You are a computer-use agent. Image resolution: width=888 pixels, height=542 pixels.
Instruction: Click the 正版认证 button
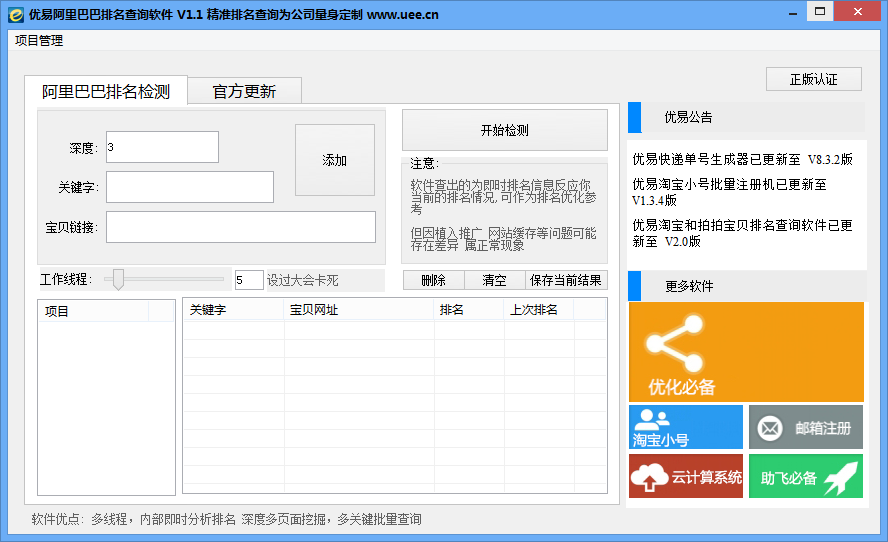(x=814, y=79)
